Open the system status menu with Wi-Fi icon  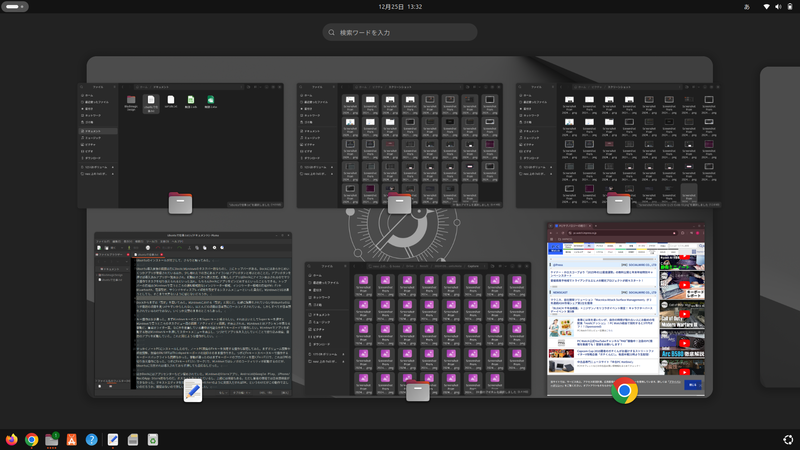click(x=778, y=7)
